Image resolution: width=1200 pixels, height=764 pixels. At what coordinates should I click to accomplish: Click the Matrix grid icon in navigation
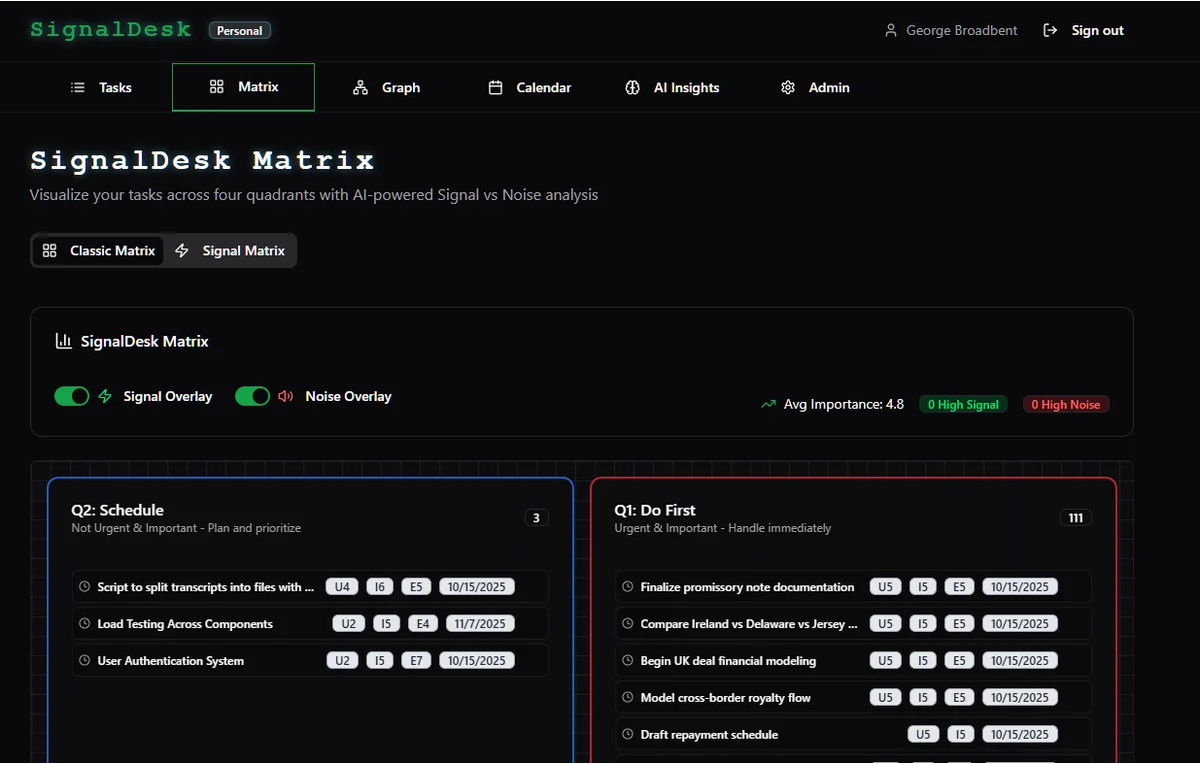pos(217,87)
